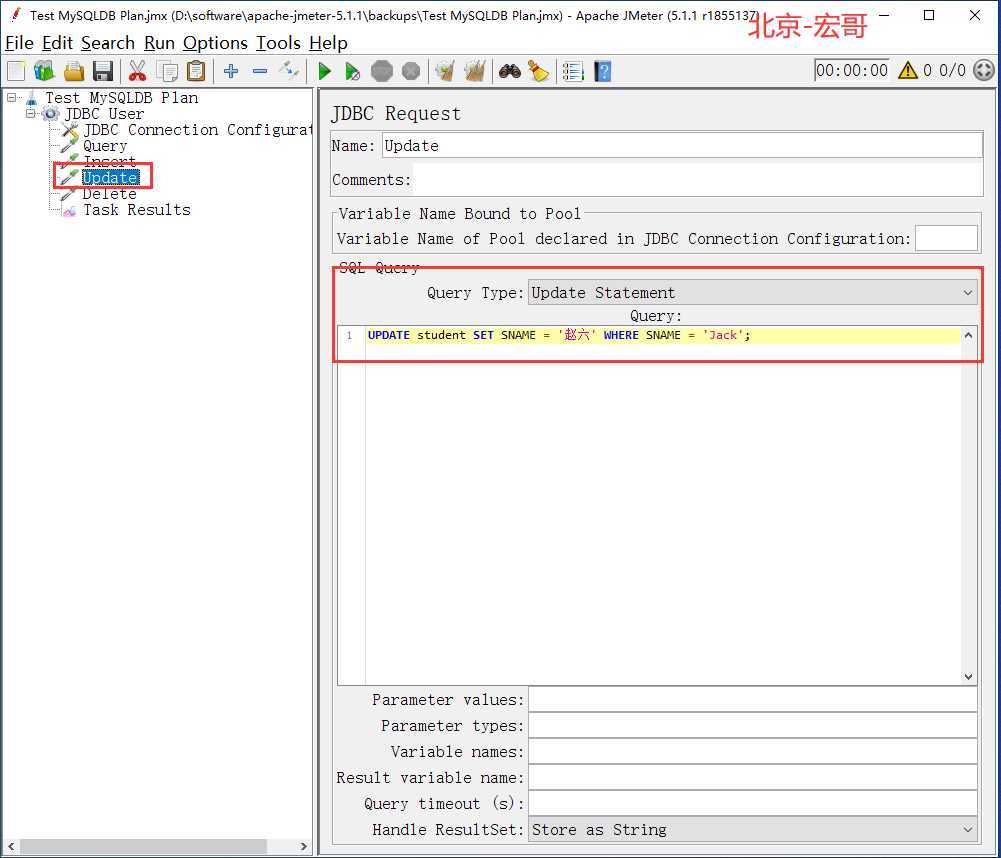This screenshot has height=858, width=1001.
Task: Click the 00:00:00 elapsed time display
Action: 852,70
